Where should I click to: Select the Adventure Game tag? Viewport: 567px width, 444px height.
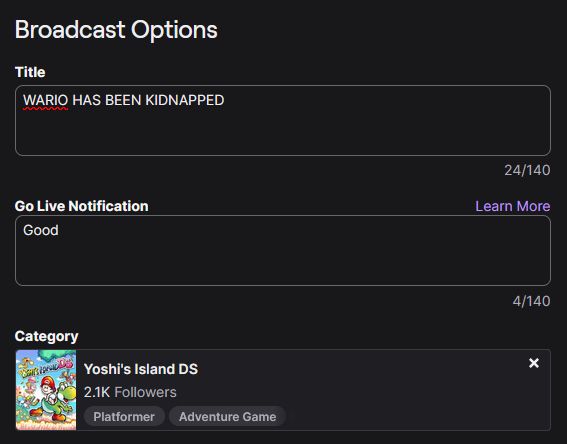[227, 417]
